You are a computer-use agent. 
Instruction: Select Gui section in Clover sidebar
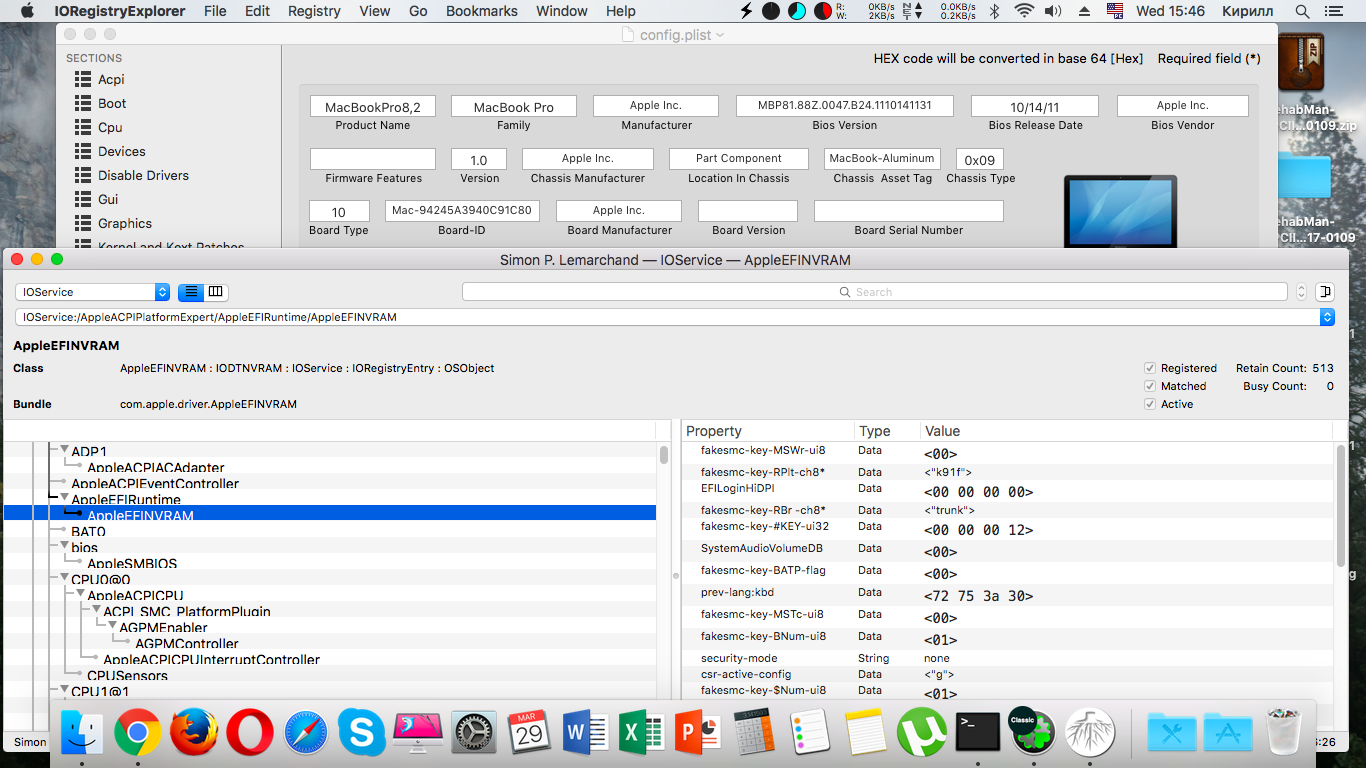[108, 200]
